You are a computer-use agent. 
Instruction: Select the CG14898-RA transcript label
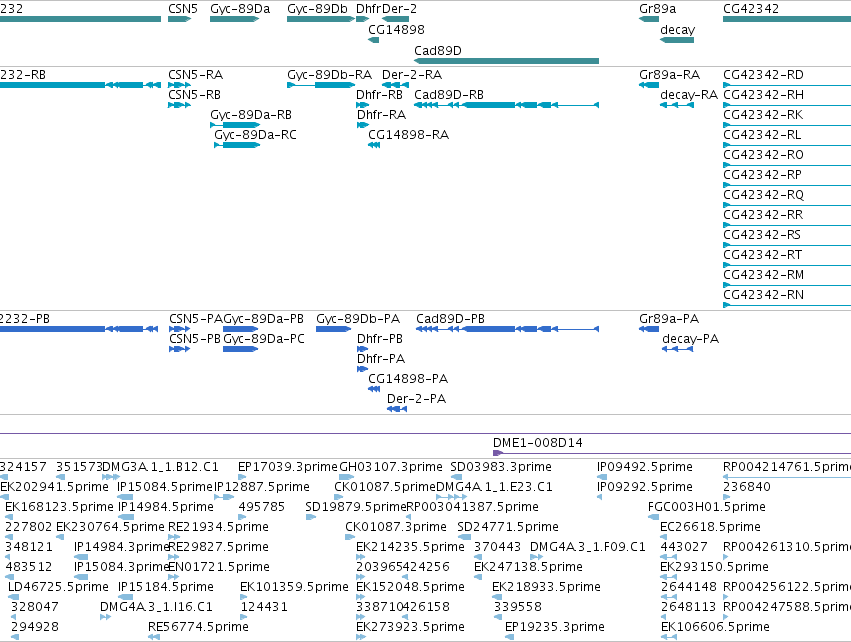pos(409,135)
